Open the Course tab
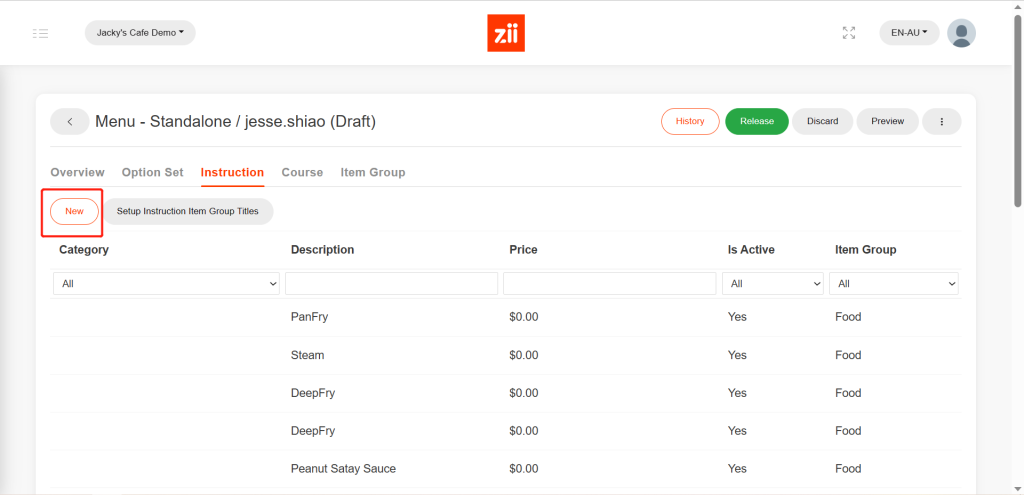The height and width of the screenshot is (495, 1024). click(302, 172)
